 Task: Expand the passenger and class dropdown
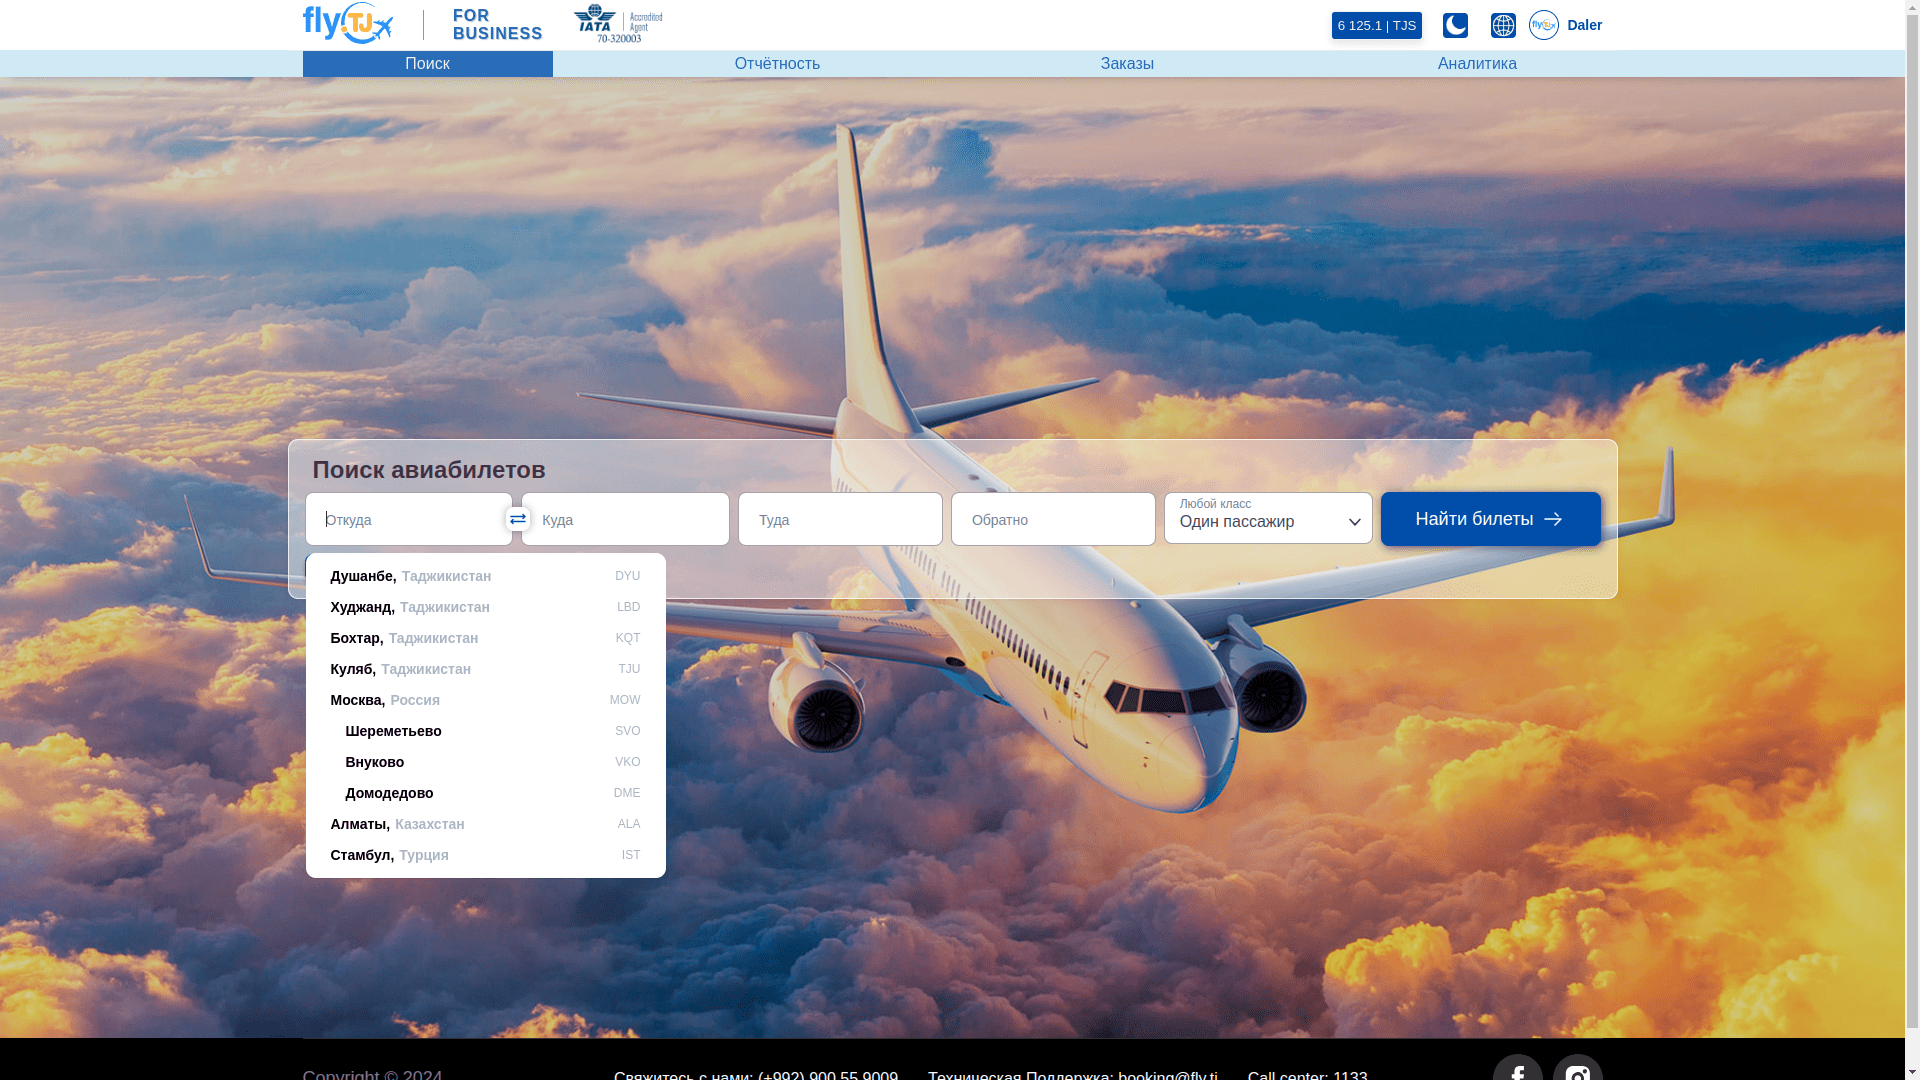tap(1267, 519)
